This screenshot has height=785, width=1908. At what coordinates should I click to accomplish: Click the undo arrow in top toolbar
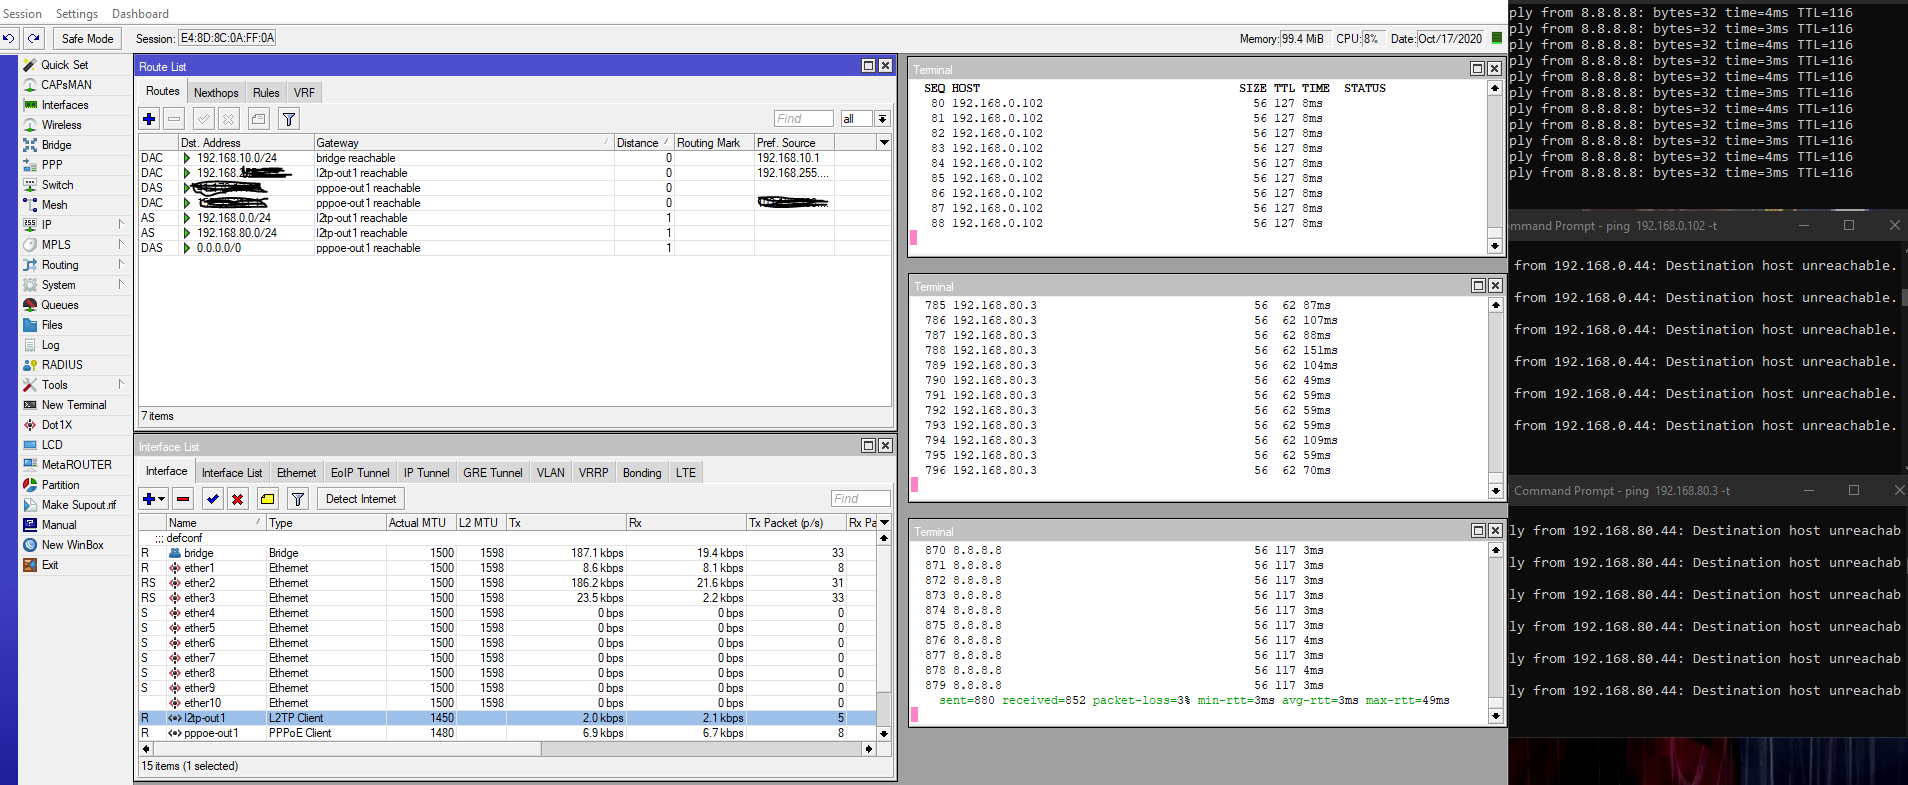(x=9, y=38)
